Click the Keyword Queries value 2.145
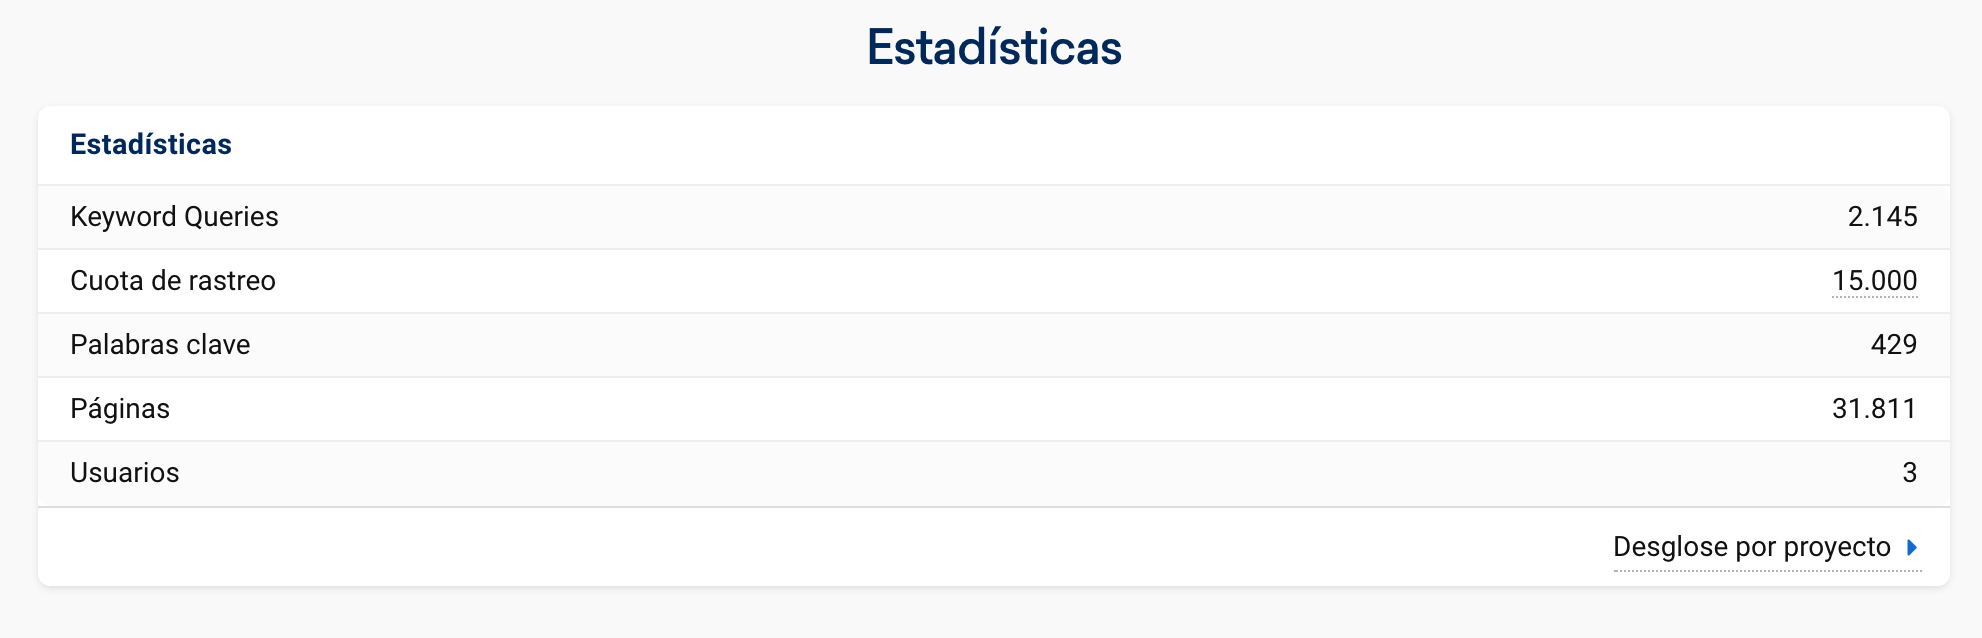The image size is (1982, 638). coord(1882,217)
